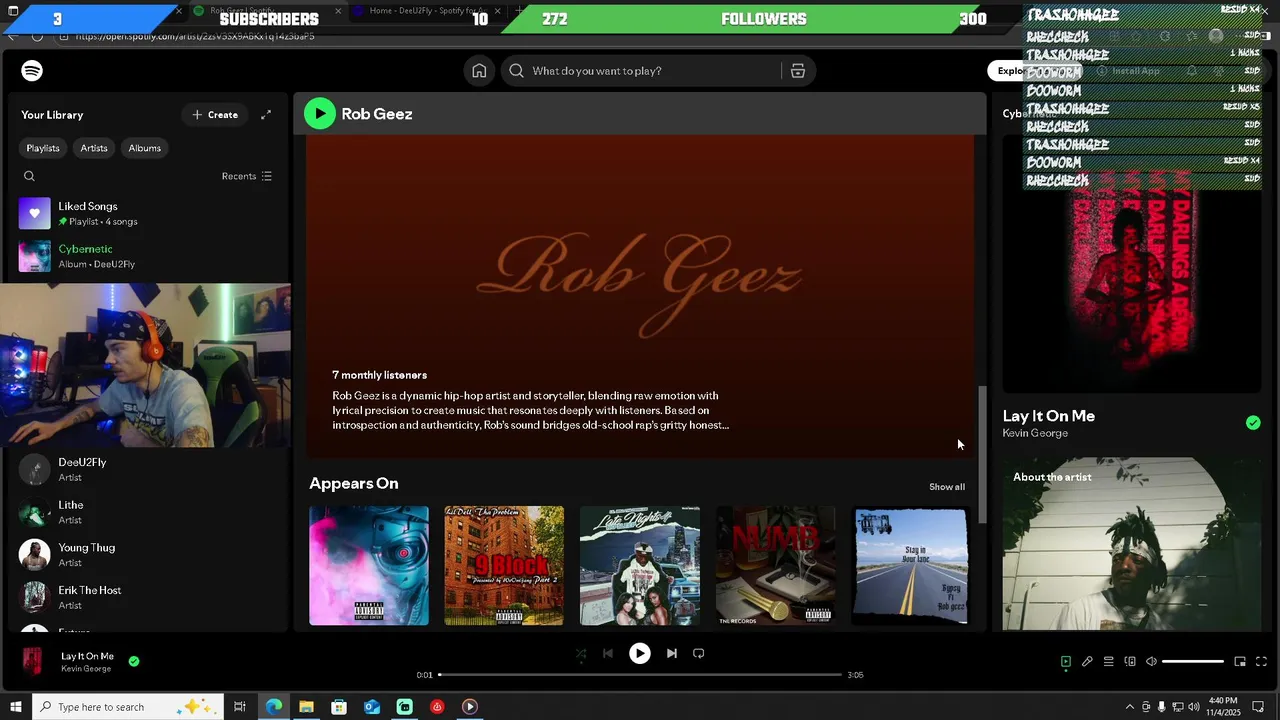Viewport: 1280px width, 720px height.
Task: Filter library by Artists
Action: pyautogui.click(x=94, y=148)
